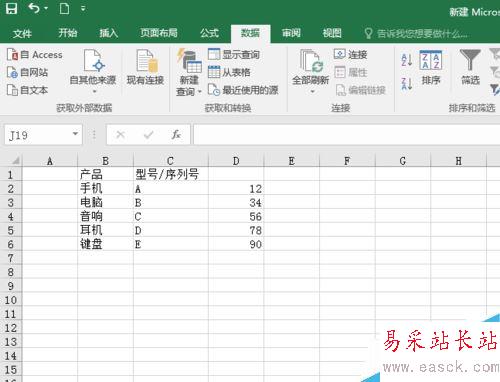Click cell with value 90

point(236,244)
